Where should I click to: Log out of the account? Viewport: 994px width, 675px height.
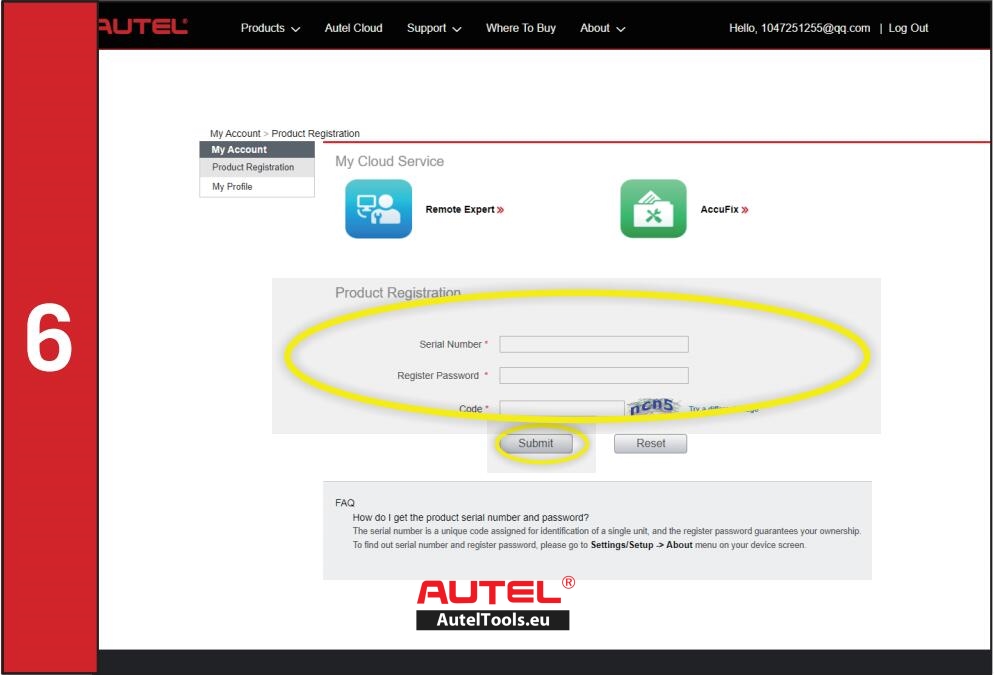point(908,28)
